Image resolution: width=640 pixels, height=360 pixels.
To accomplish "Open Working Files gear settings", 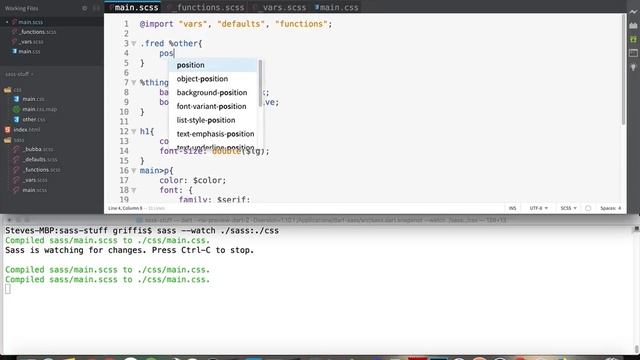I will (84, 8).
